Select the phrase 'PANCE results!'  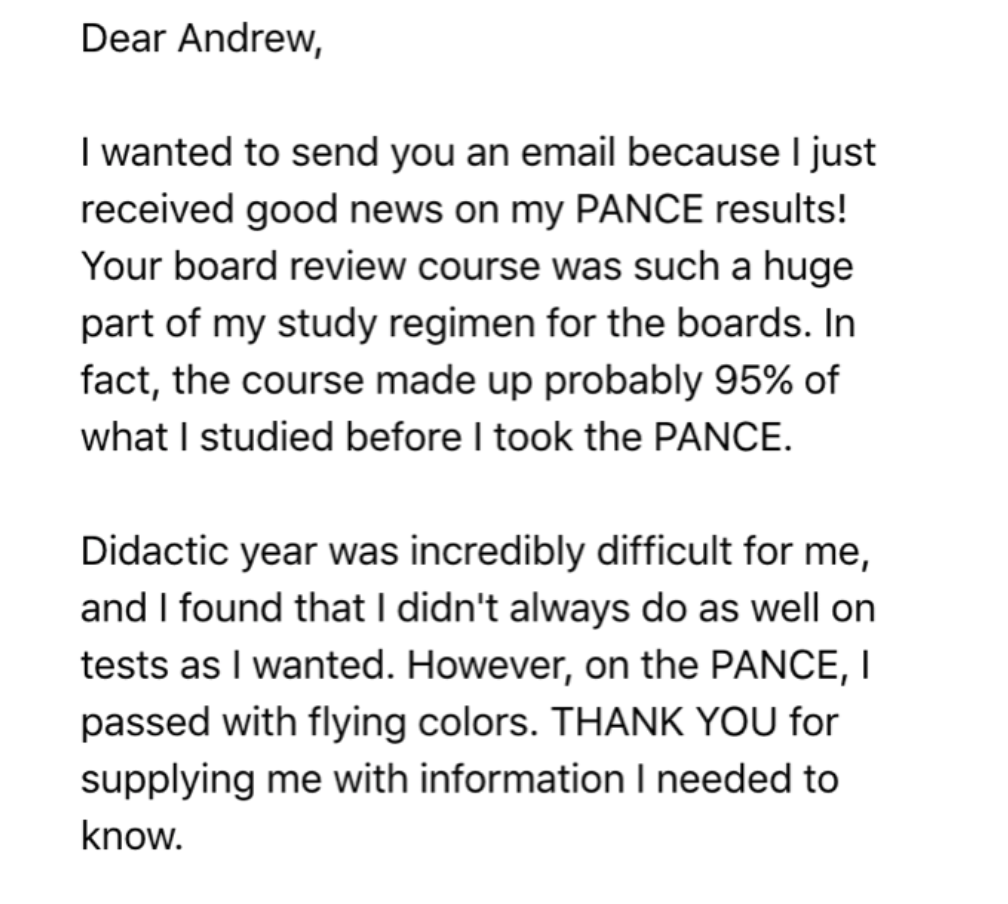[x=711, y=209]
